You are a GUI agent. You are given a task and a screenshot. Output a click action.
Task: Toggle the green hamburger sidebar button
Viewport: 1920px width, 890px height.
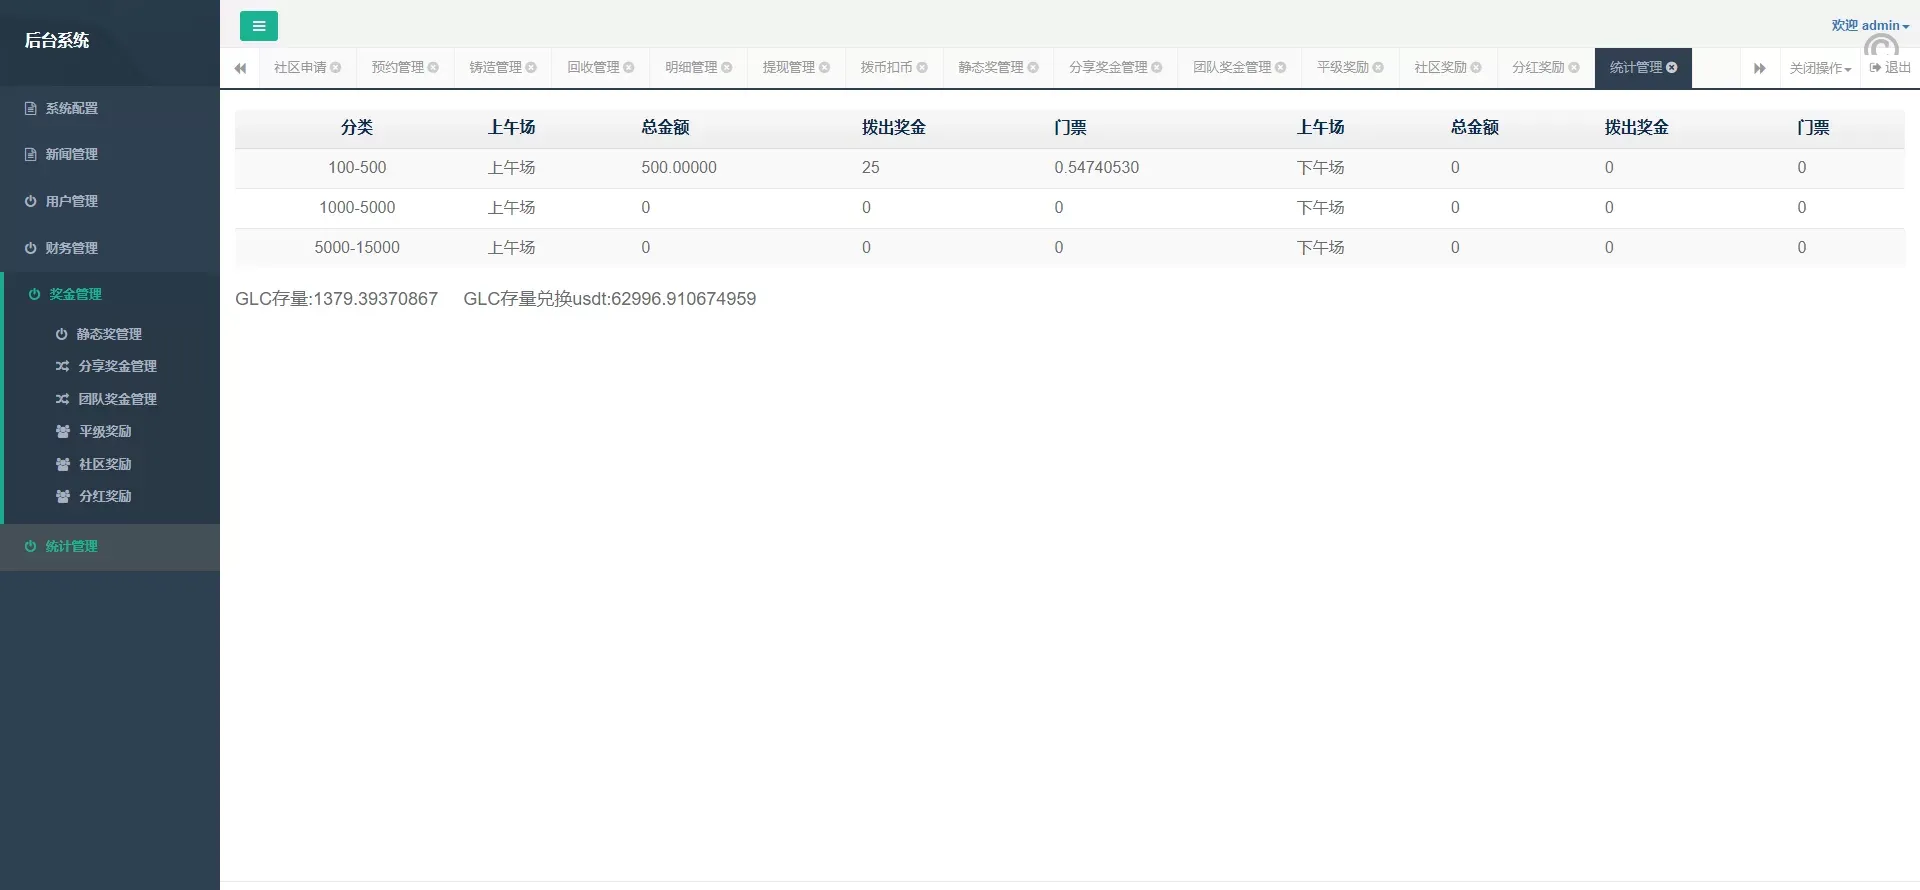pyautogui.click(x=258, y=26)
